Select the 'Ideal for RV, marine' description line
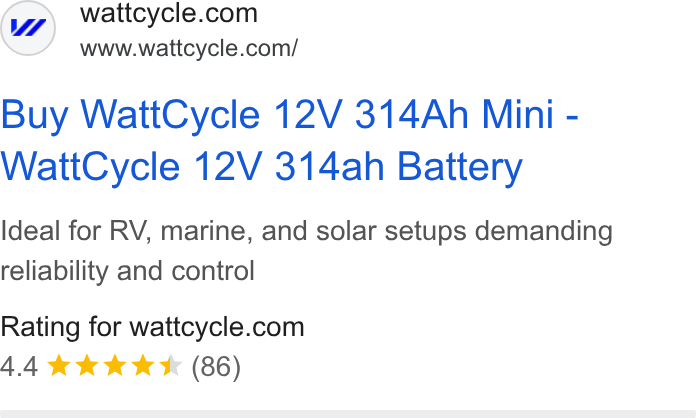696x418 pixels. pyautogui.click(x=306, y=231)
